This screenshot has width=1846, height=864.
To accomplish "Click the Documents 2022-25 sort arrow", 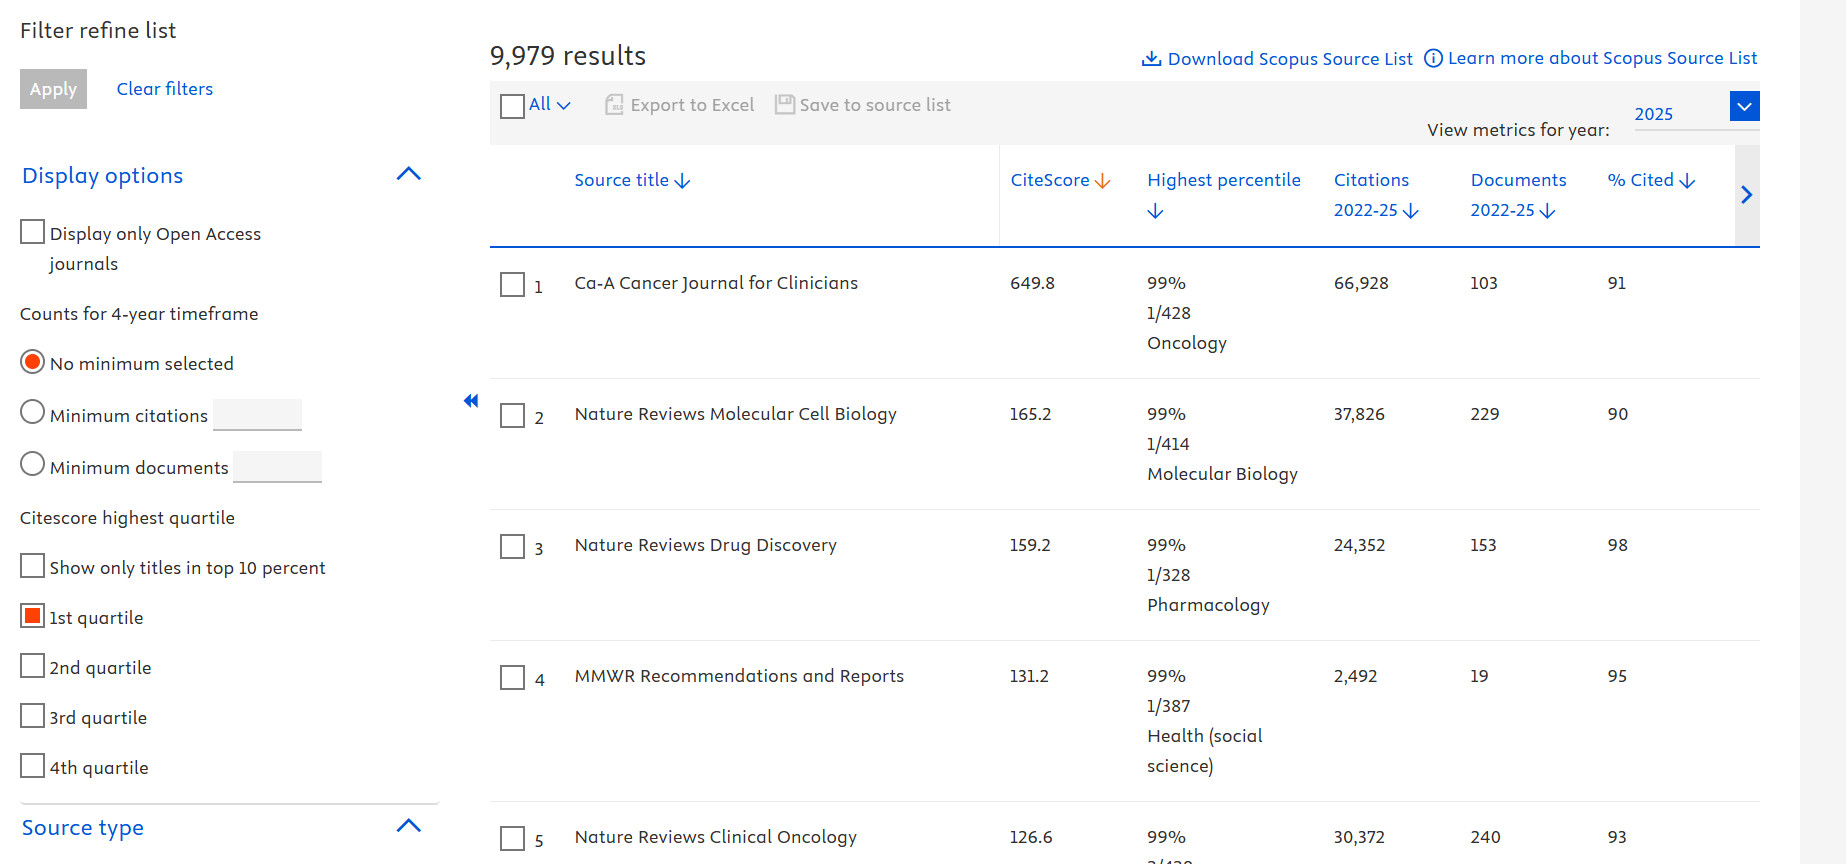I will coord(1547,211).
